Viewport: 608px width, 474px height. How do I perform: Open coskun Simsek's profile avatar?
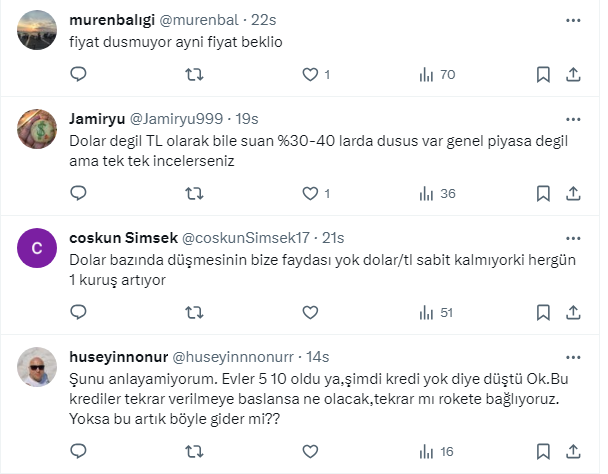pos(37,248)
